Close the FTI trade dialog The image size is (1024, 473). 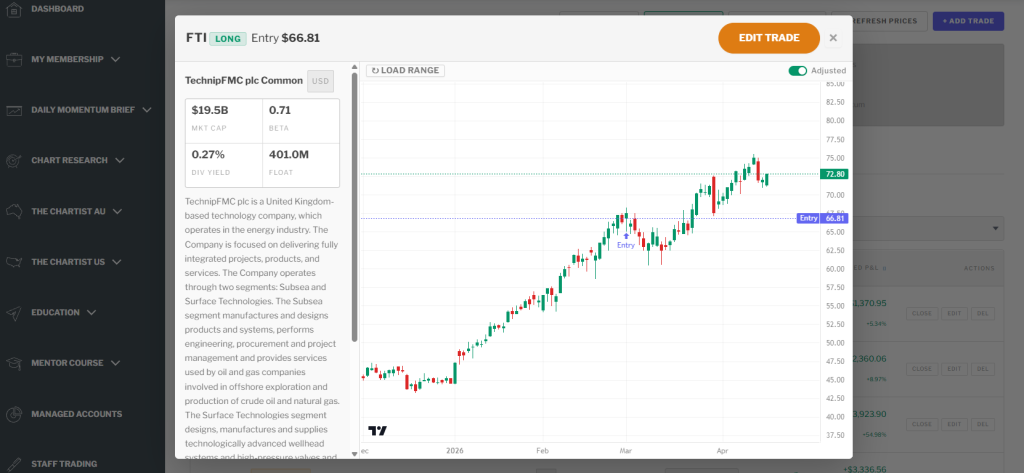(833, 38)
